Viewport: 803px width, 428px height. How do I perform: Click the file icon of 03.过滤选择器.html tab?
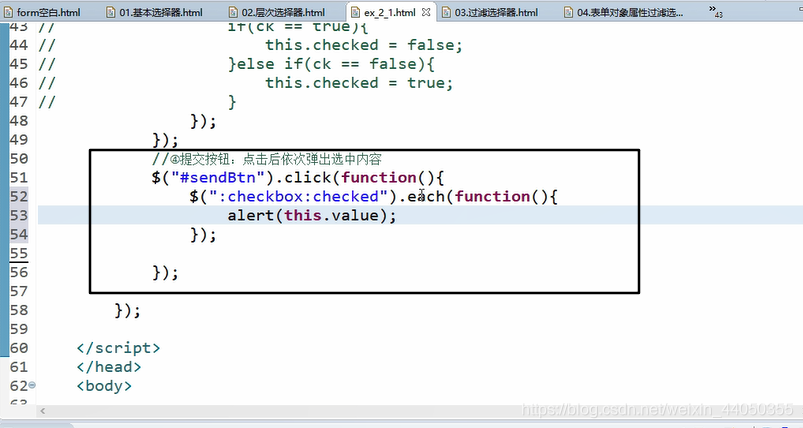pyautogui.click(x=446, y=12)
